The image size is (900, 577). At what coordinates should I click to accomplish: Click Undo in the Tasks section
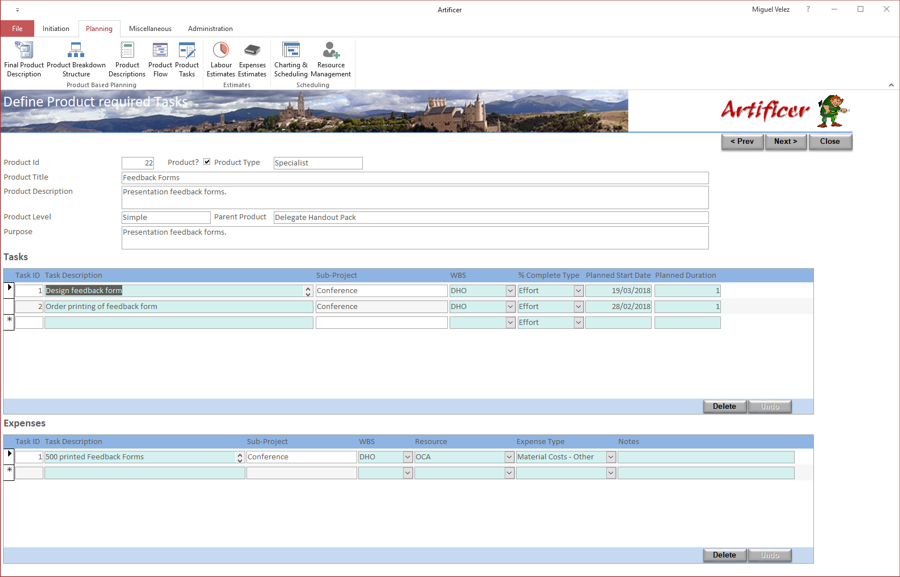770,406
